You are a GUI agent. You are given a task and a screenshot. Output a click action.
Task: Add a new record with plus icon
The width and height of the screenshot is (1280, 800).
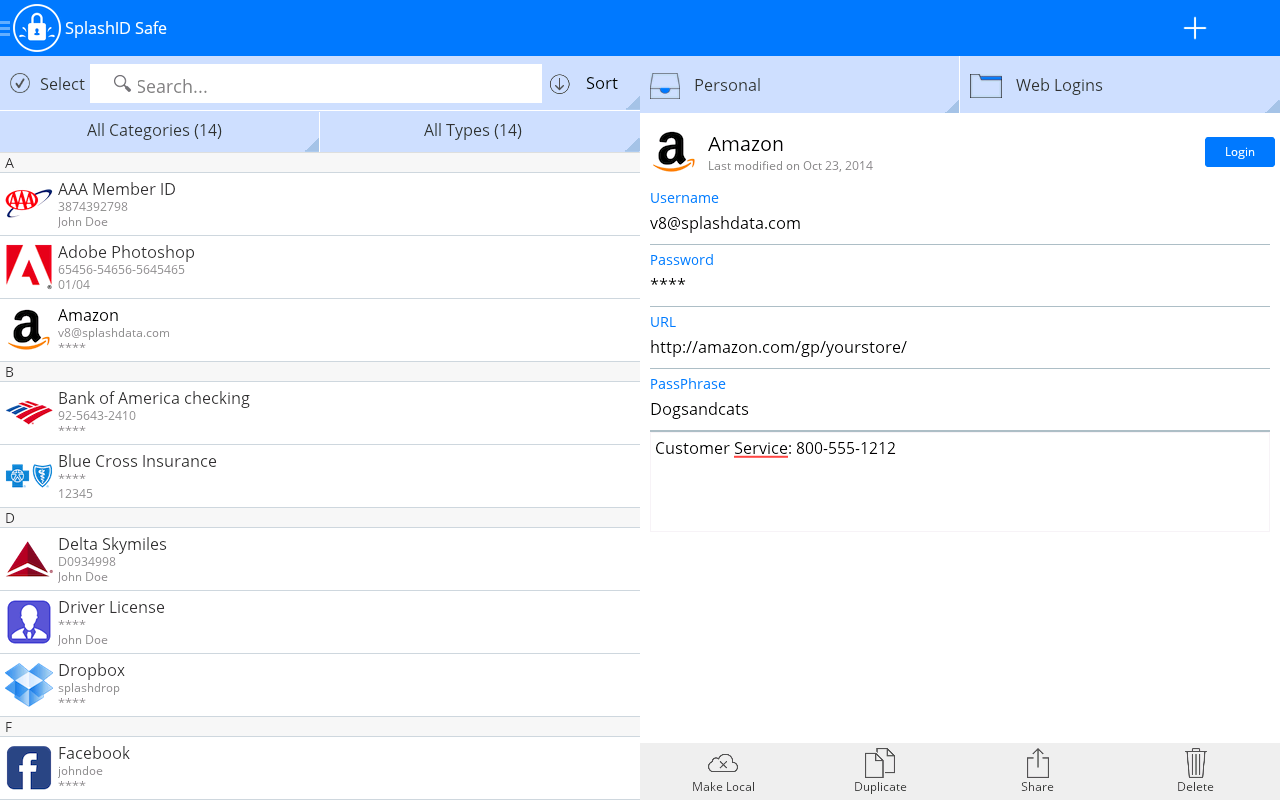[x=1195, y=28]
